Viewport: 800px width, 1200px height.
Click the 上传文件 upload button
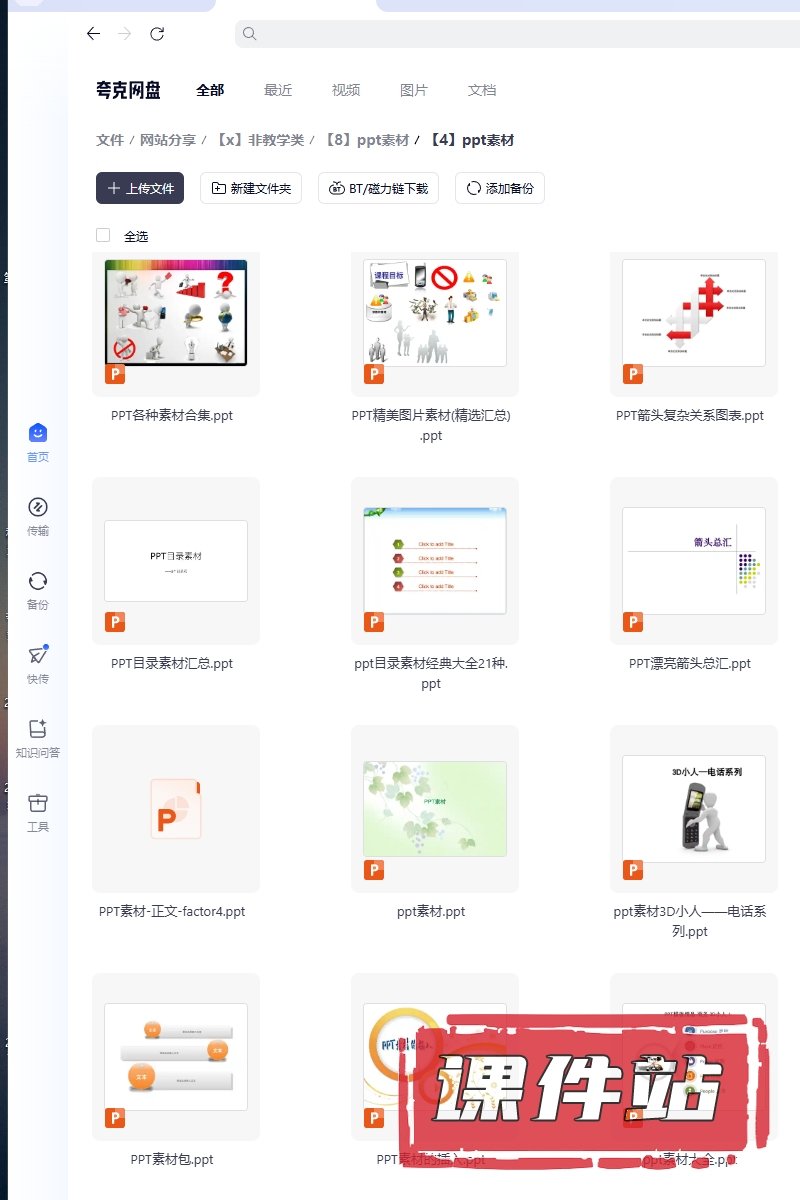coord(140,188)
